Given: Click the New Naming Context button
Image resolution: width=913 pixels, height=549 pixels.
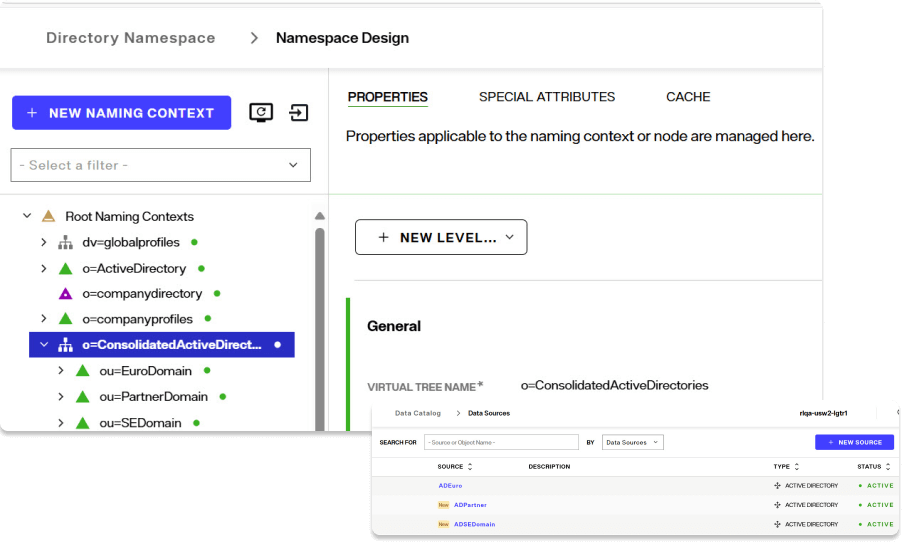Looking at the screenshot, I should (121, 112).
